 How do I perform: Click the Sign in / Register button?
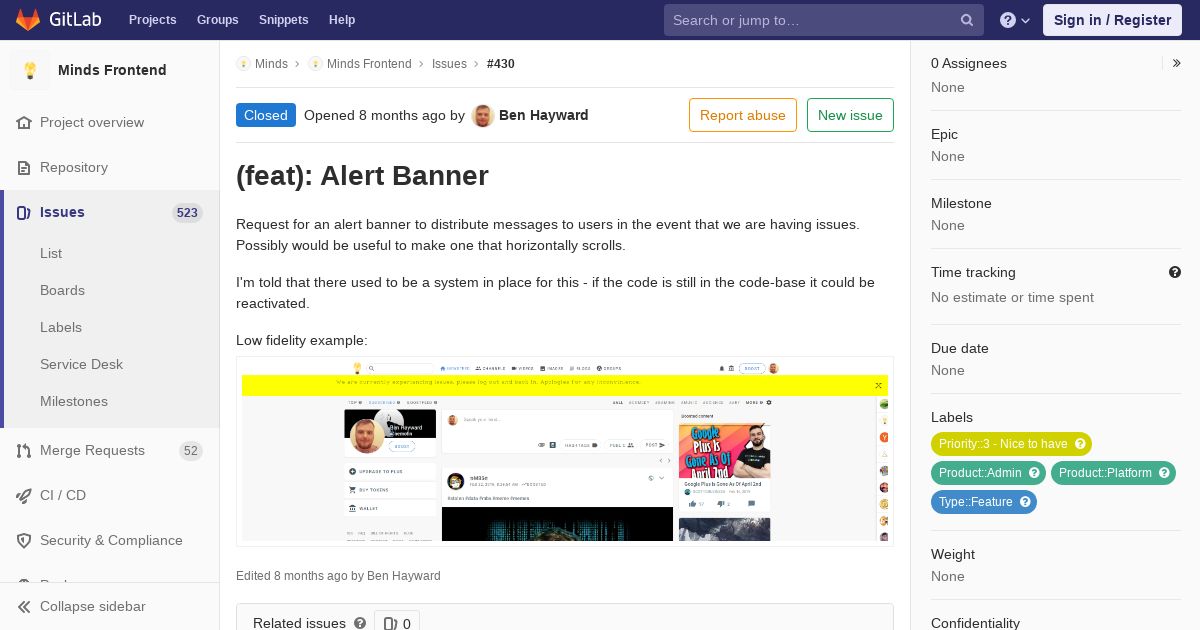point(1112,20)
